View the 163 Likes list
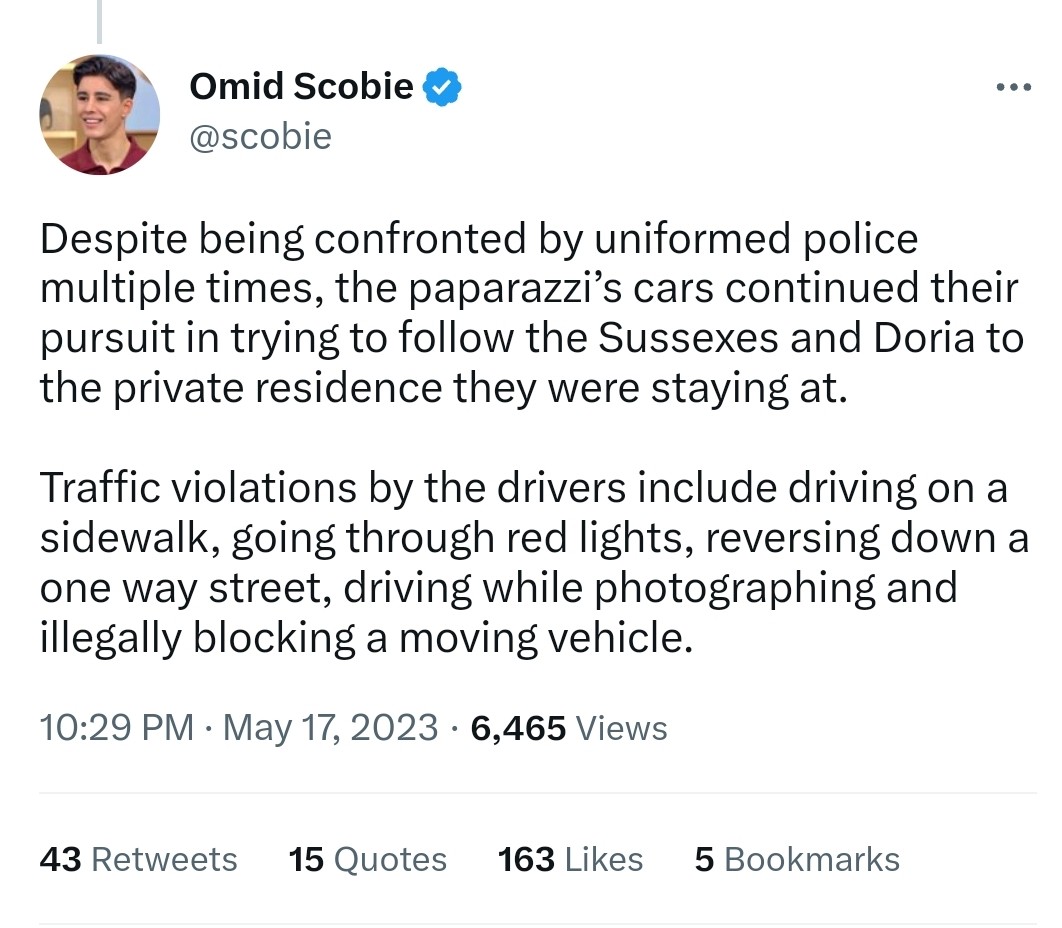 pos(570,859)
